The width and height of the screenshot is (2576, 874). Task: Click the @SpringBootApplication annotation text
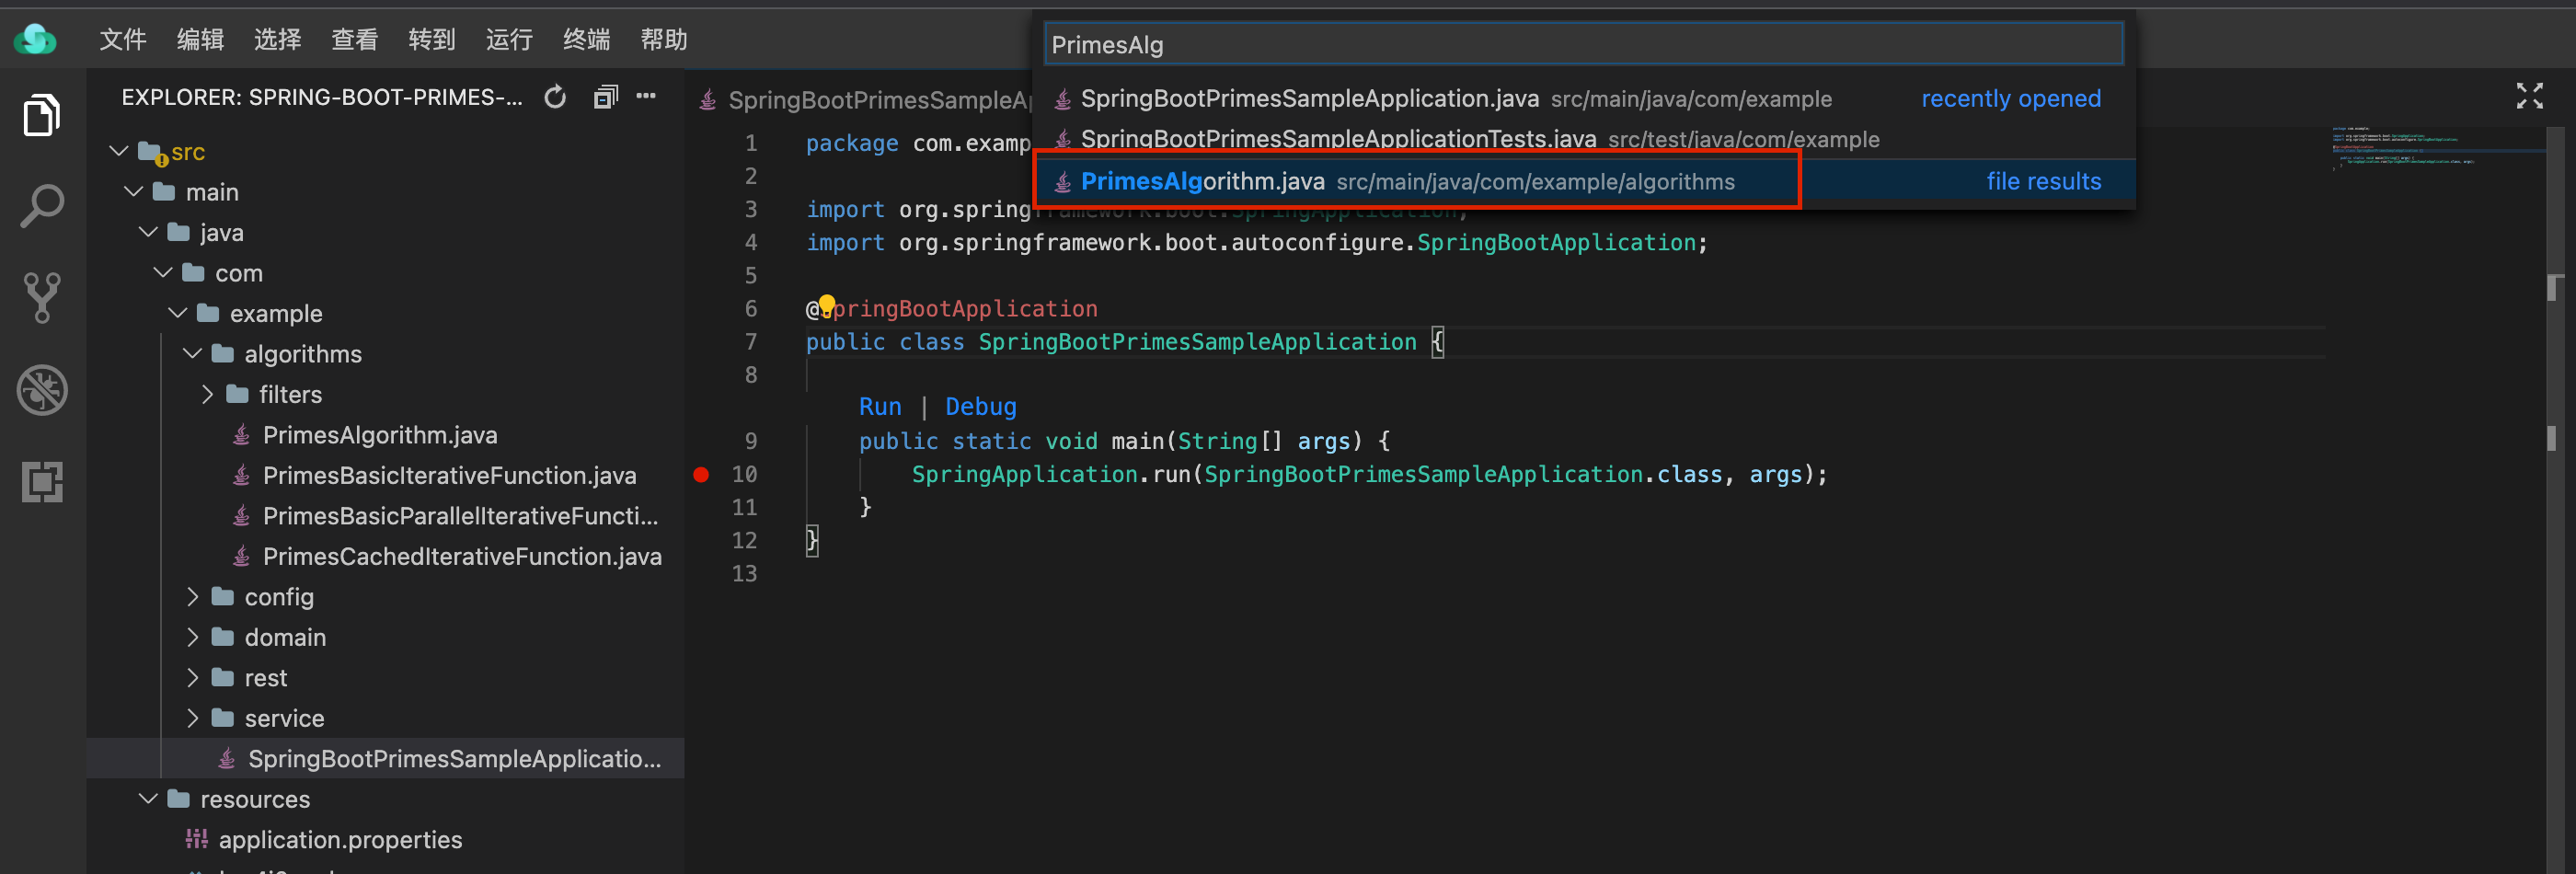pyautogui.click(x=952, y=309)
